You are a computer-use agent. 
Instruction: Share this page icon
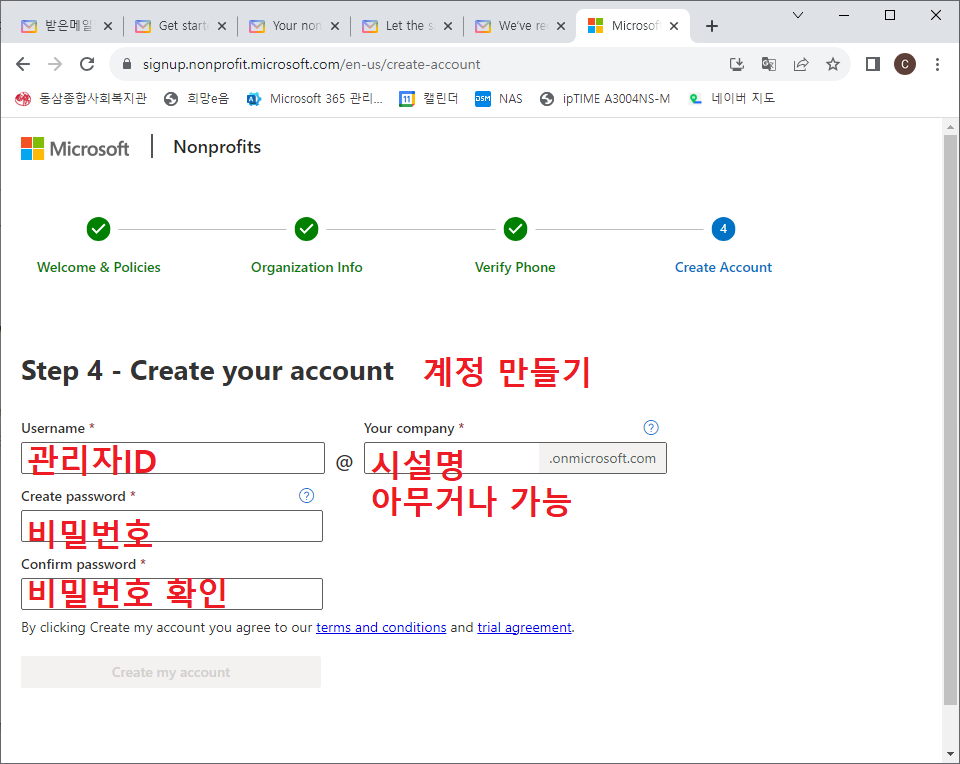pyautogui.click(x=801, y=64)
